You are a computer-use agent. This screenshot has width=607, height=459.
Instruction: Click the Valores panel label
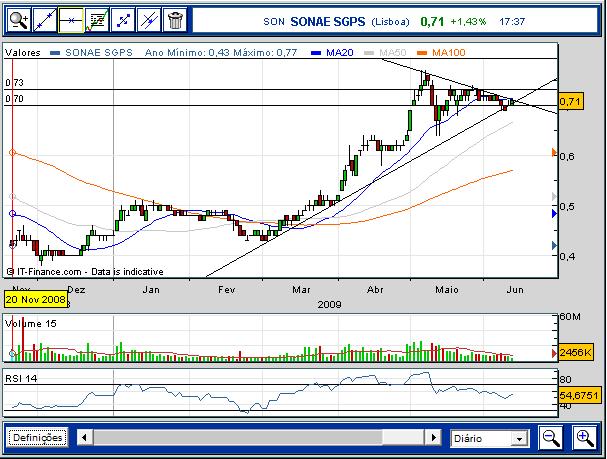[x=22, y=53]
